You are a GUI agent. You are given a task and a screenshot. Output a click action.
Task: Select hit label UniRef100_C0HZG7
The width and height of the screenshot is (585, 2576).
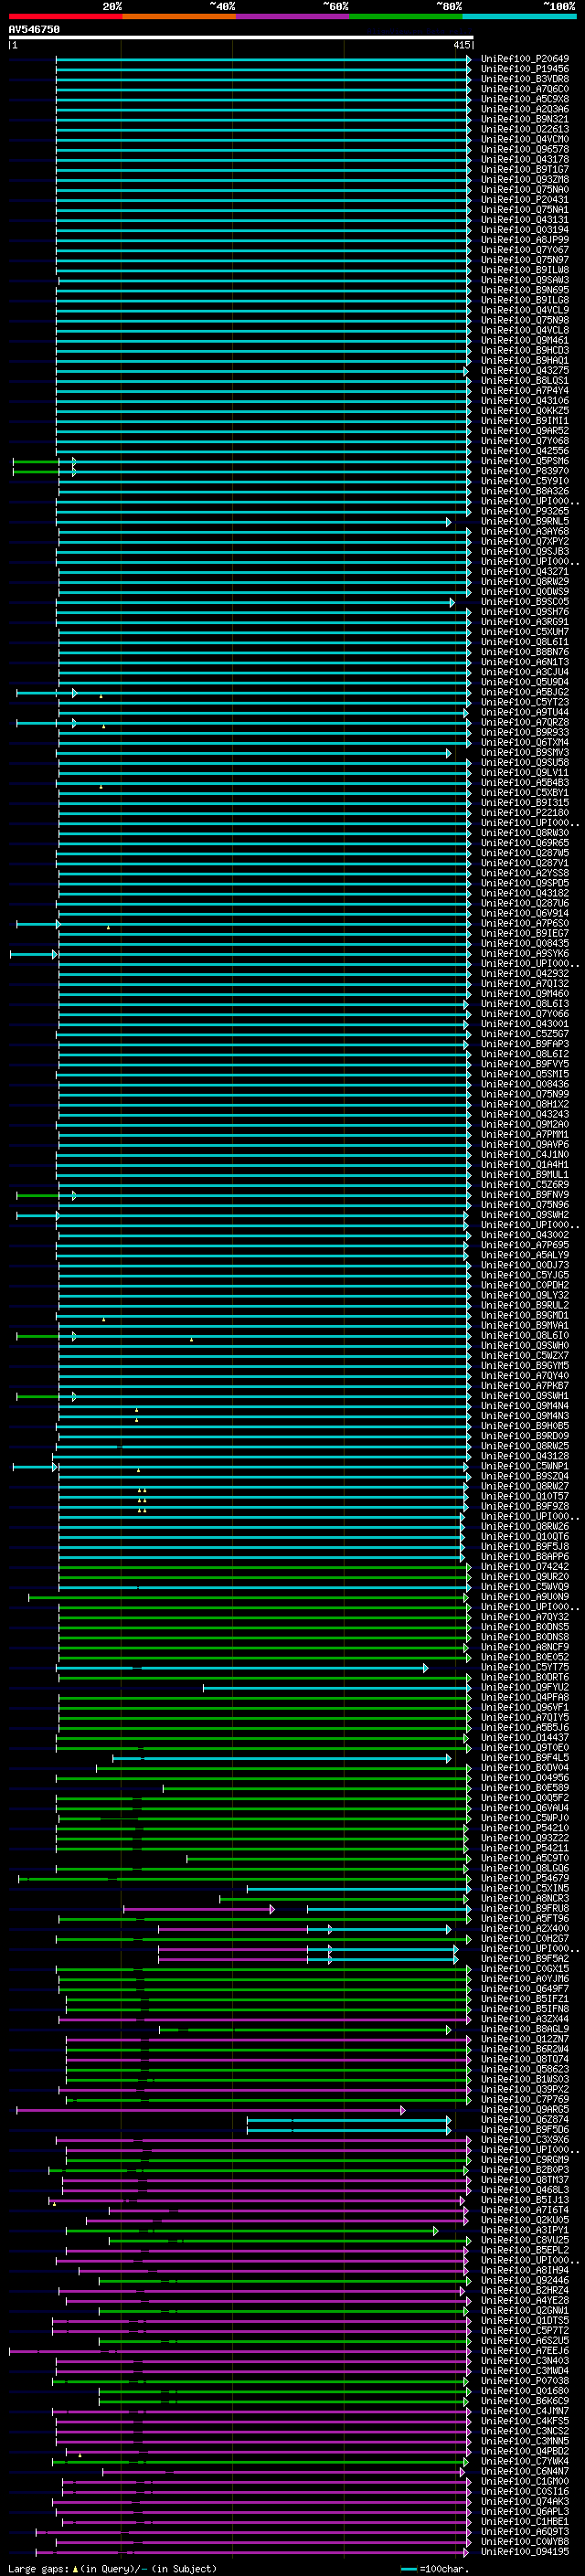(525, 1938)
